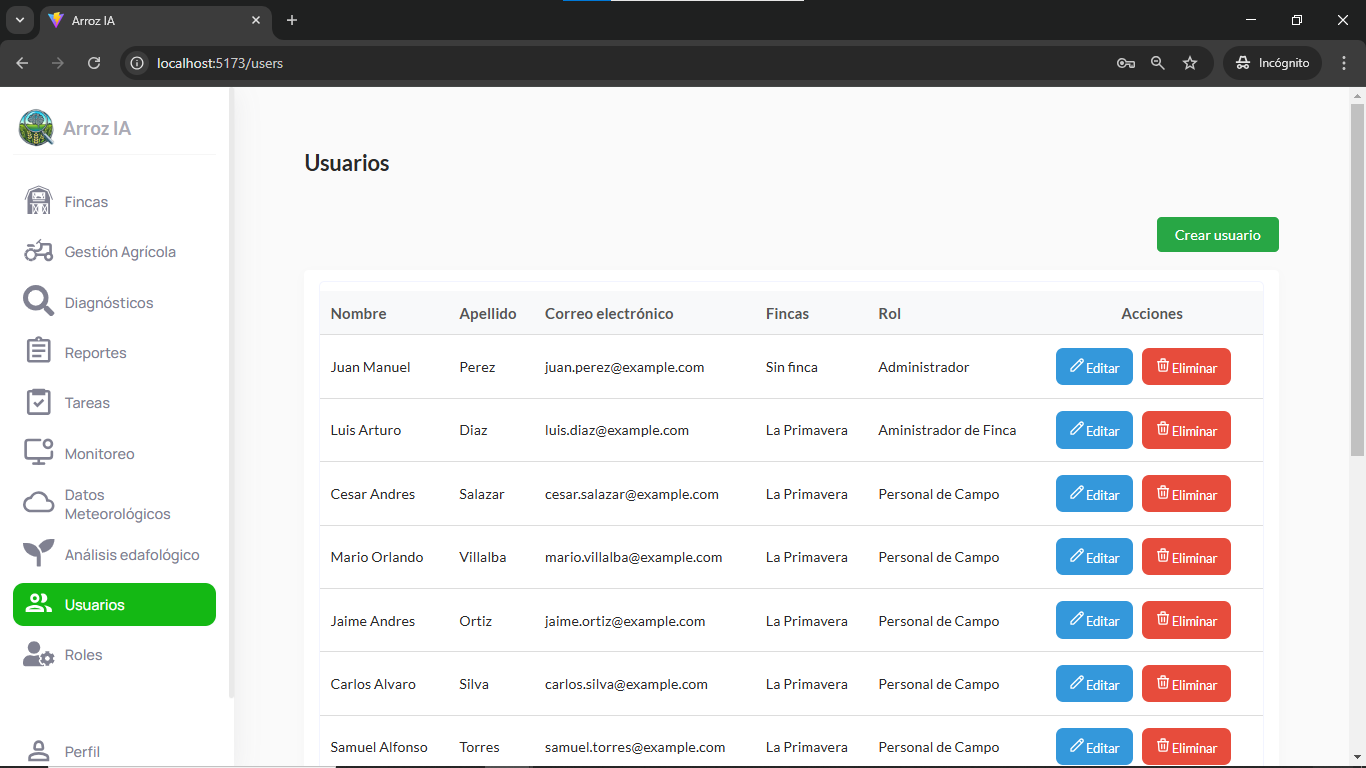Click the monitor icon for Monitoreo

tap(39, 453)
